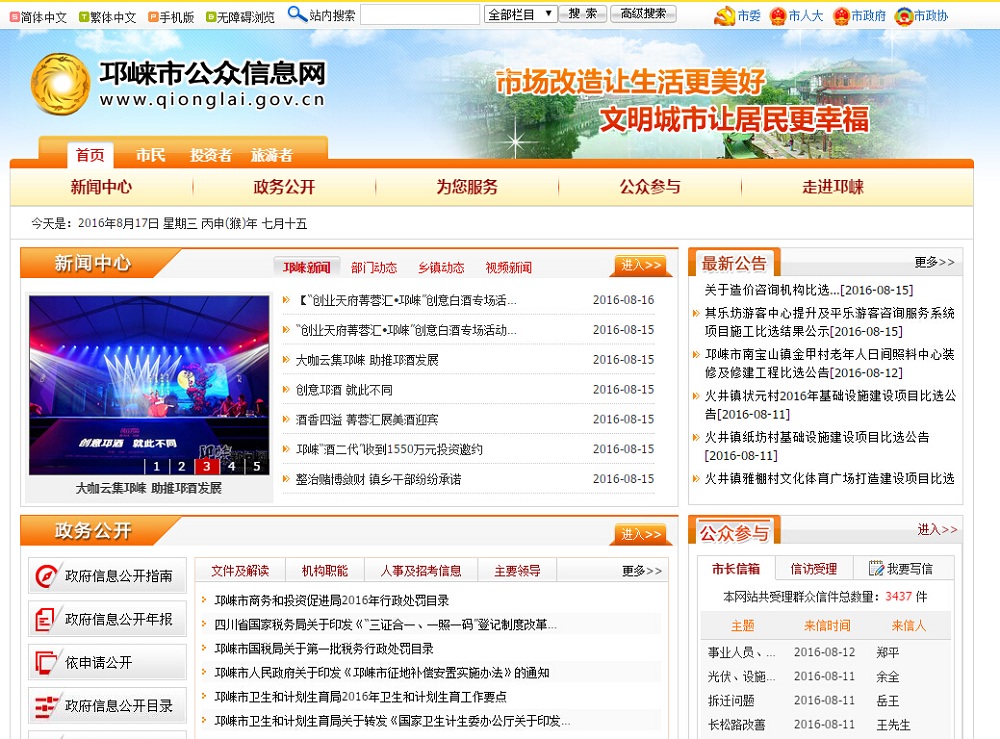Click the site search input field
Image resolution: width=1000 pixels, height=739 pixels.
[420, 14]
